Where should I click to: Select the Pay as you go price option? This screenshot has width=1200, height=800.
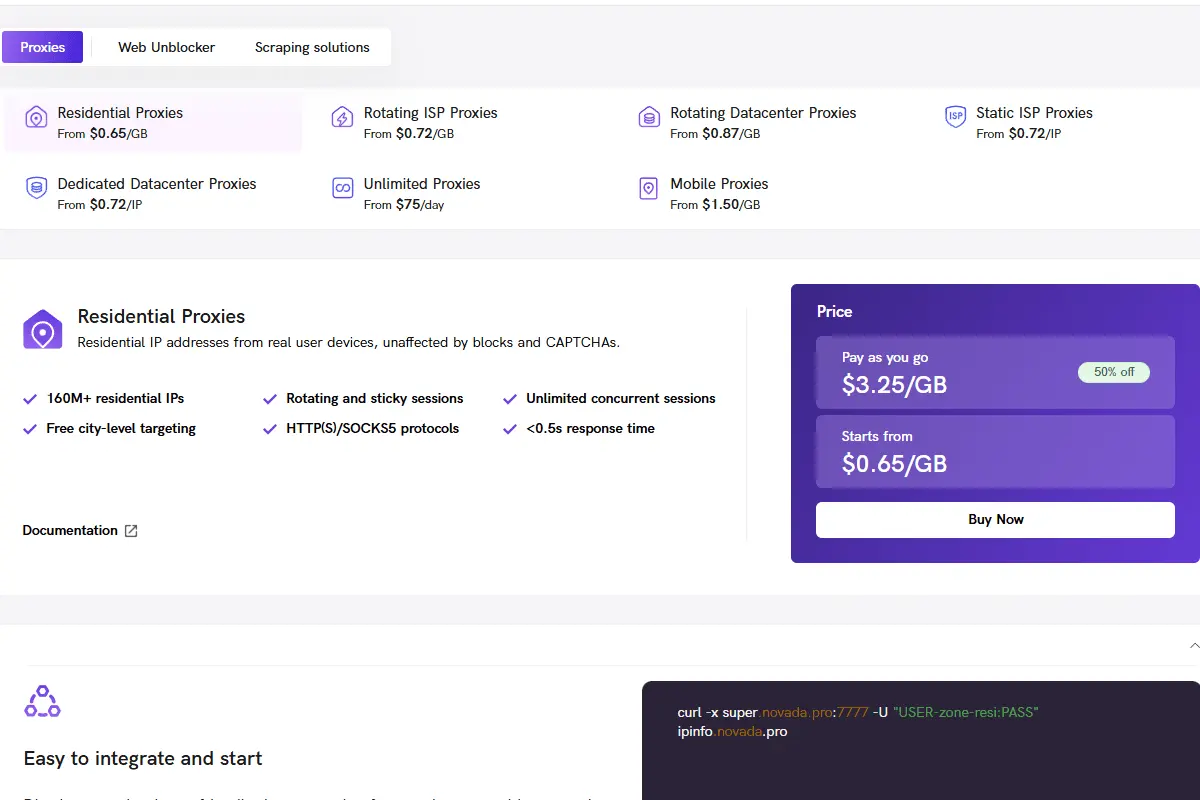(x=995, y=372)
